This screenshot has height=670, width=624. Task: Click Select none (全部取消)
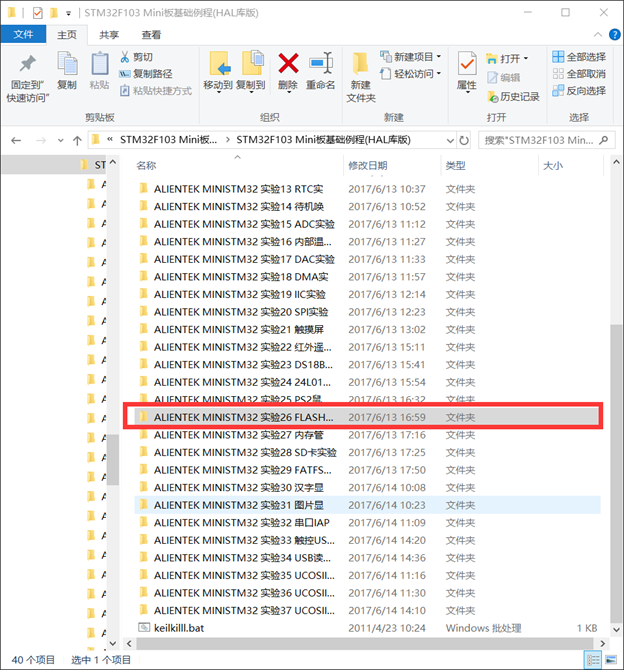(x=579, y=73)
